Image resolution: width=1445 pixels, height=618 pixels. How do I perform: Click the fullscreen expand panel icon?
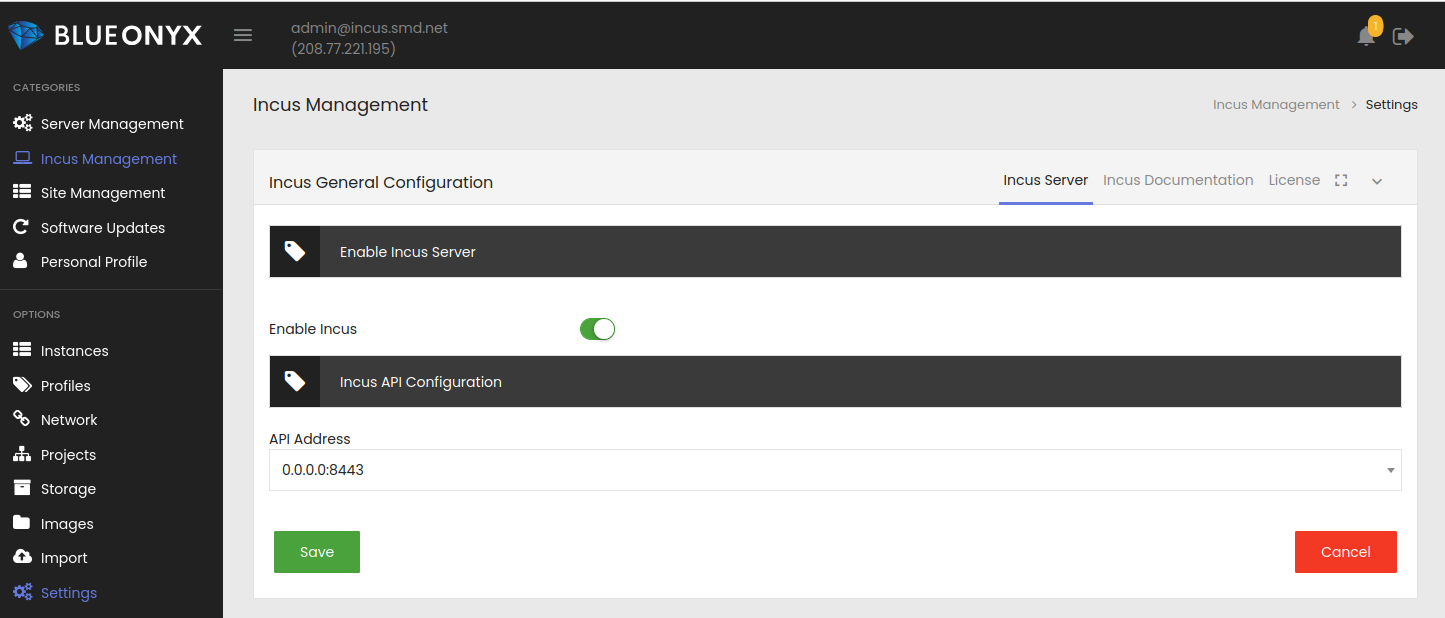pos(1342,180)
